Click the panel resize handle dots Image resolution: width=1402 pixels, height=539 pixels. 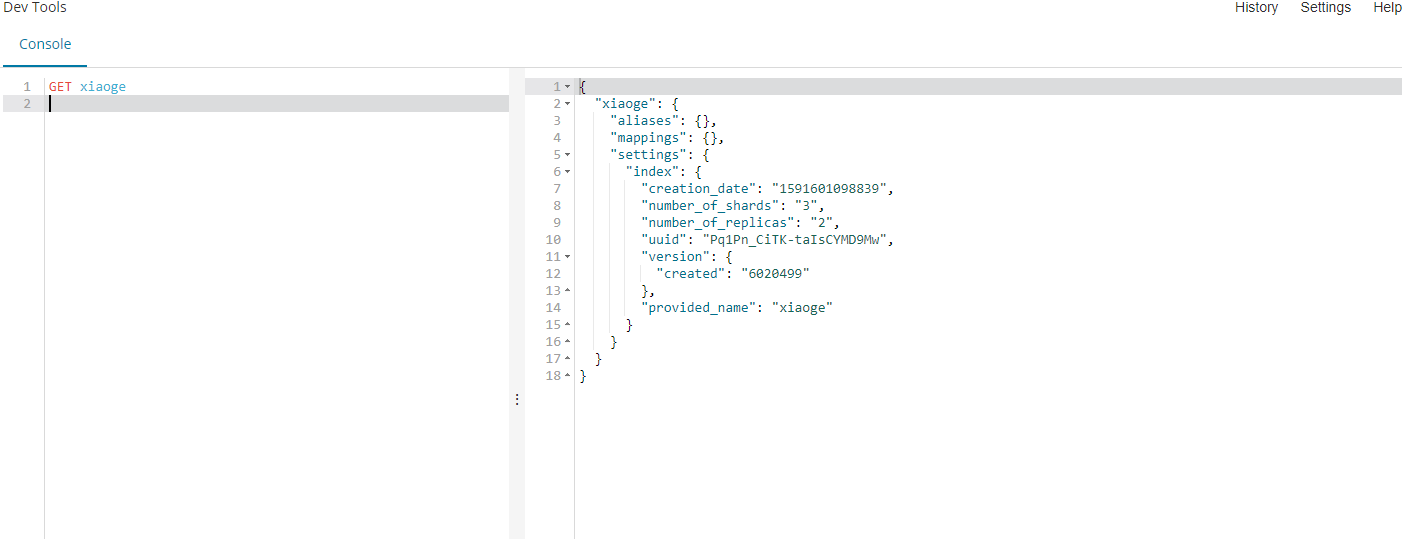tap(517, 399)
